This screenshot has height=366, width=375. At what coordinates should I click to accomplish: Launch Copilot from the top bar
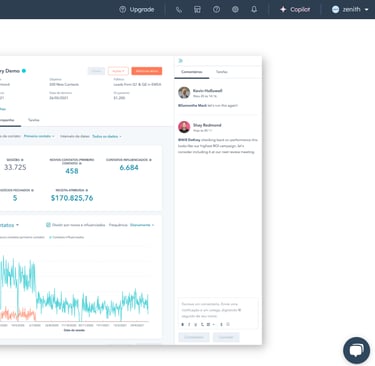[x=295, y=9]
